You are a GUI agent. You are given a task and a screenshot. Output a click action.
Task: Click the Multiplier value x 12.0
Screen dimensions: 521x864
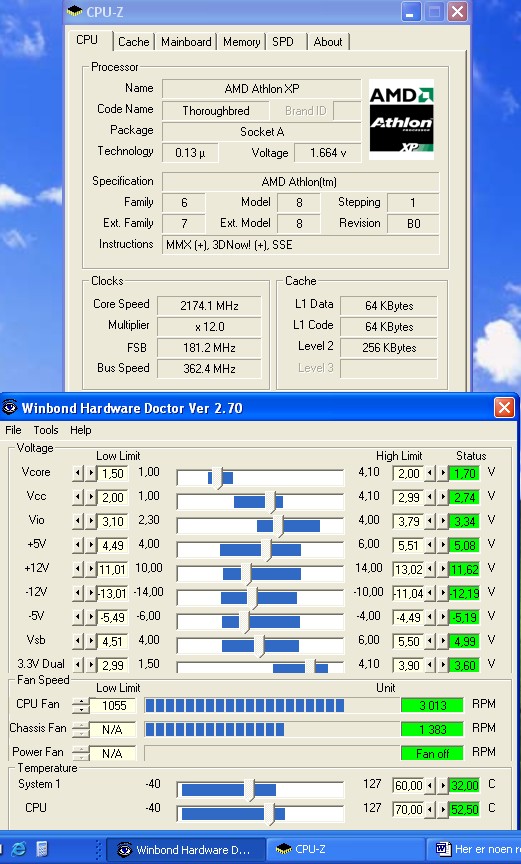pos(209,327)
